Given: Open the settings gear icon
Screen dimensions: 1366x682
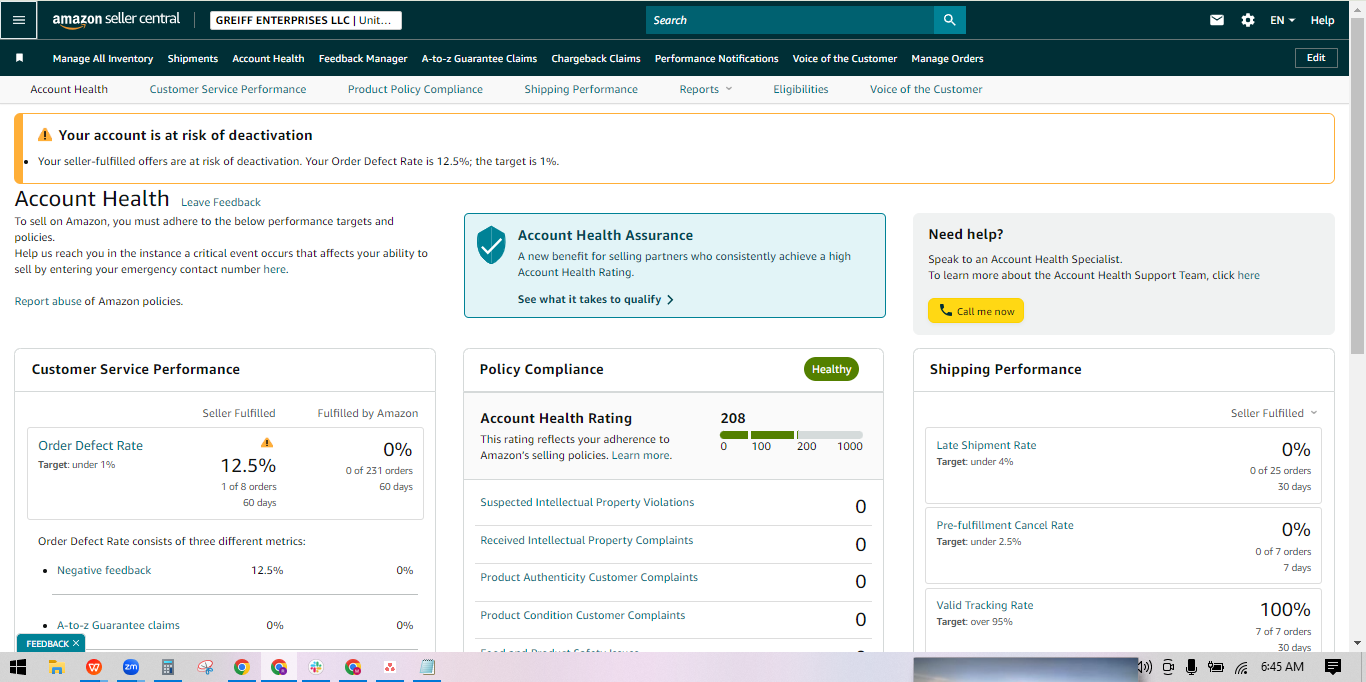Looking at the screenshot, I should pyautogui.click(x=1248, y=20).
